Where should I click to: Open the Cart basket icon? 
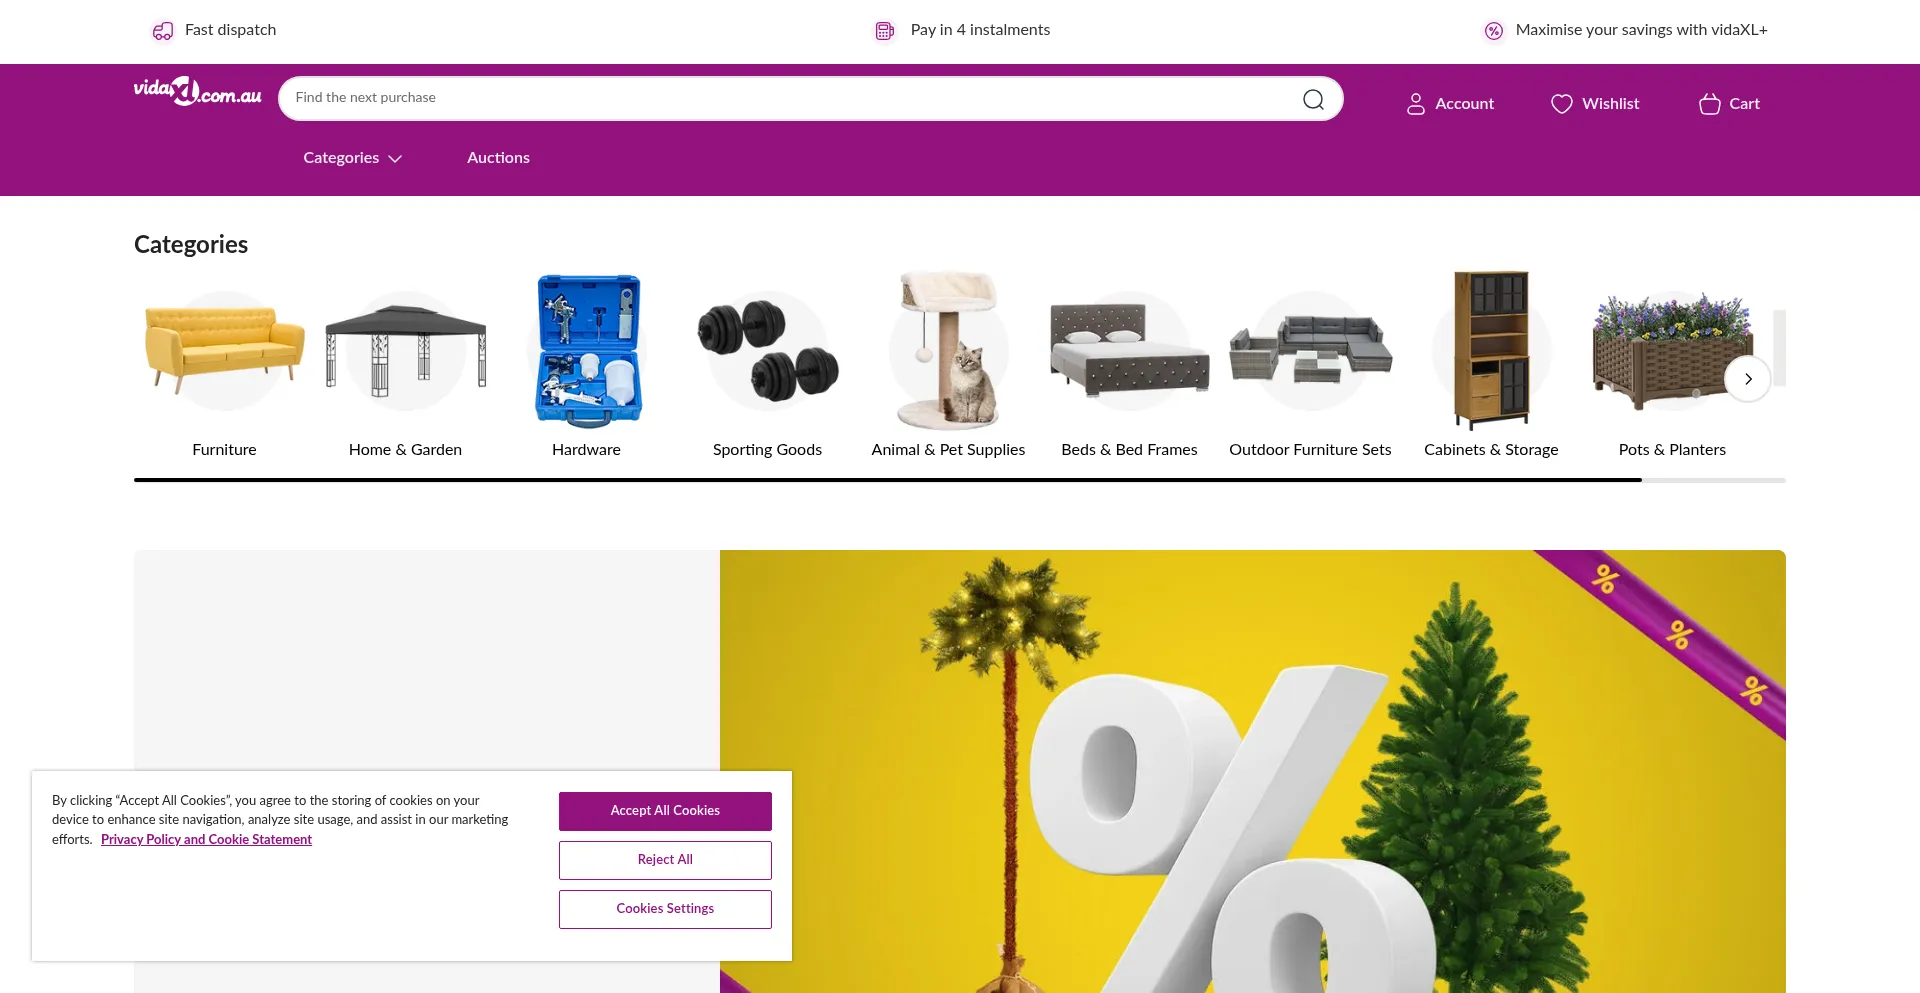tap(1709, 104)
